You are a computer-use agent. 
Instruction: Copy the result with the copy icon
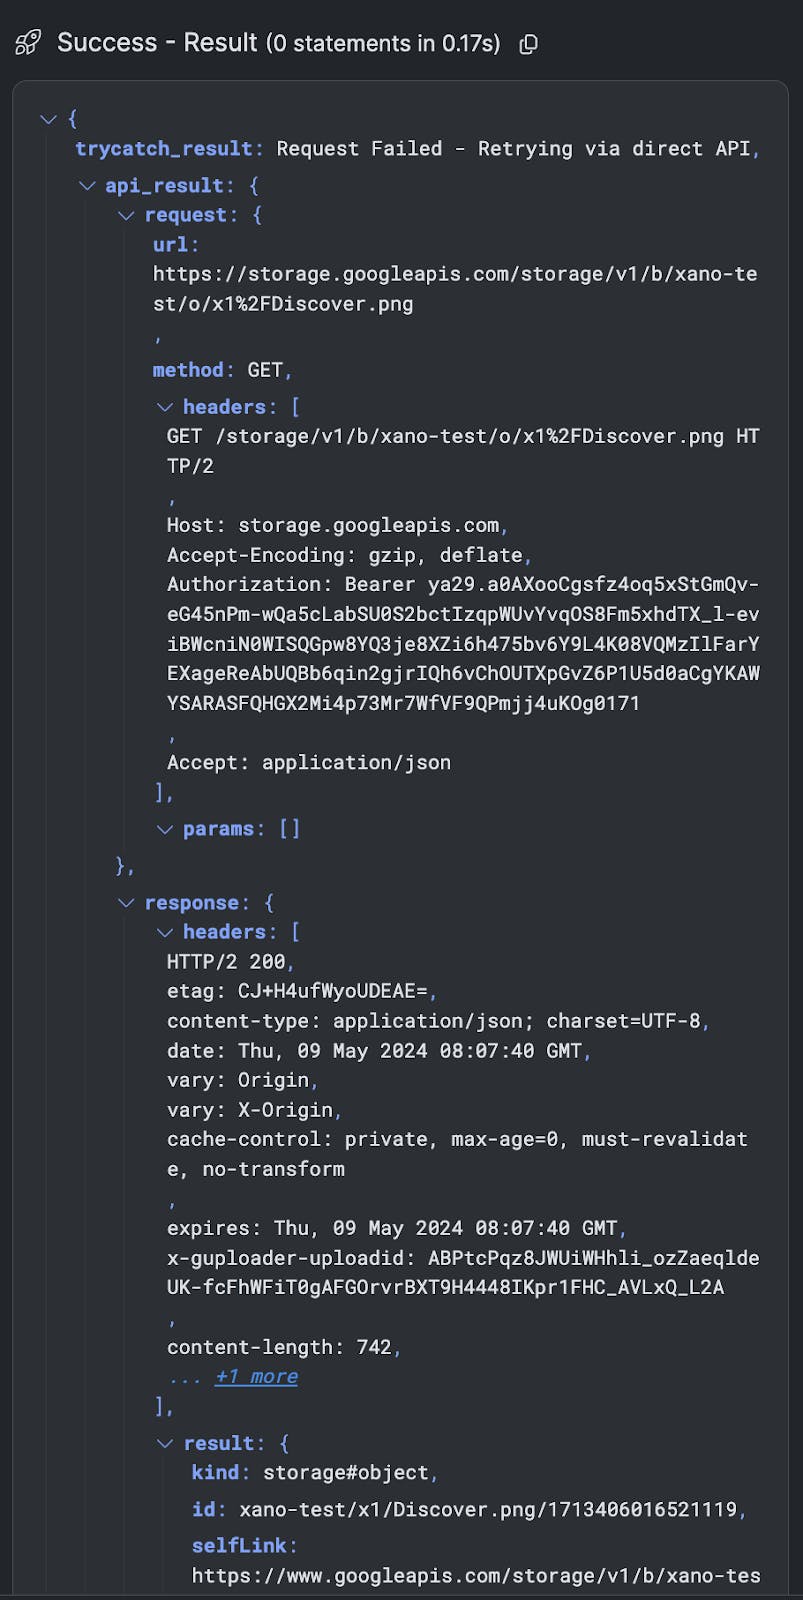[x=529, y=44]
